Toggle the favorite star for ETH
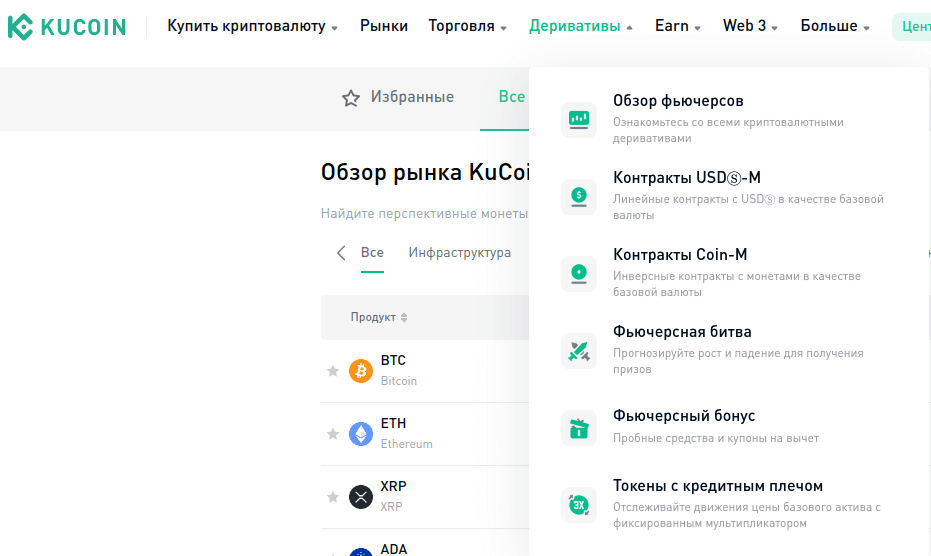The image size is (931, 556). click(333, 434)
